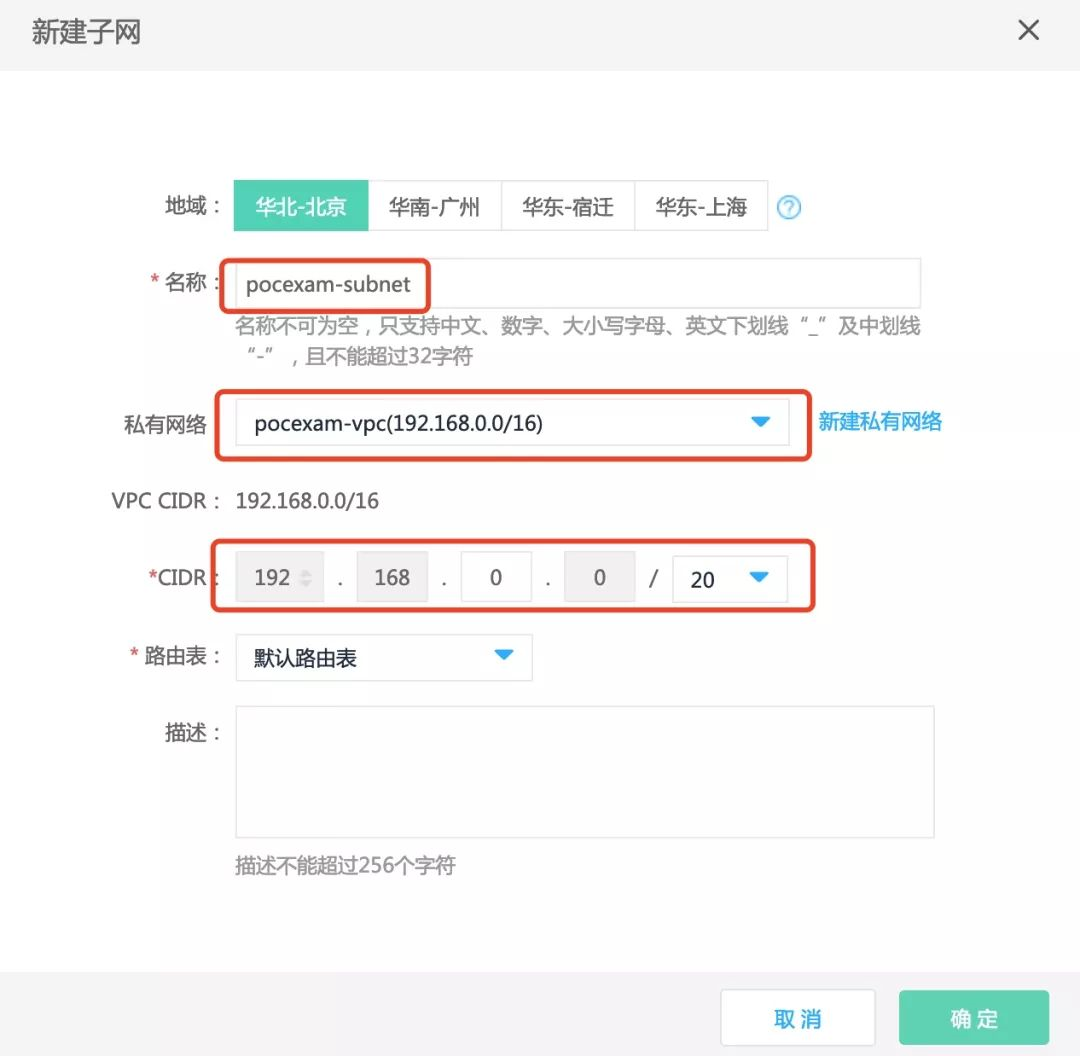The height and width of the screenshot is (1056, 1080).
Task: Open the pocexam-vpc private network dropdown
Action: point(510,422)
